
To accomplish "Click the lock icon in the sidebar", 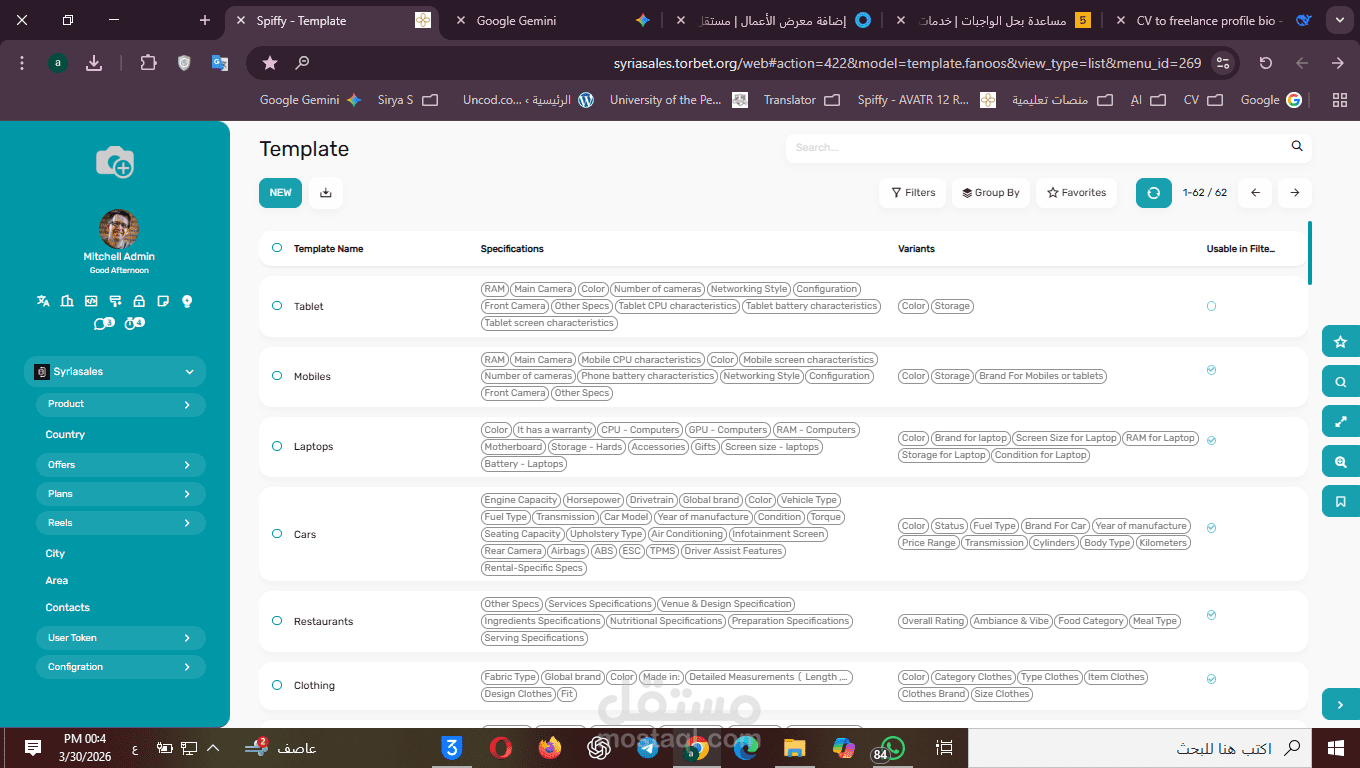I will [x=139, y=301].
